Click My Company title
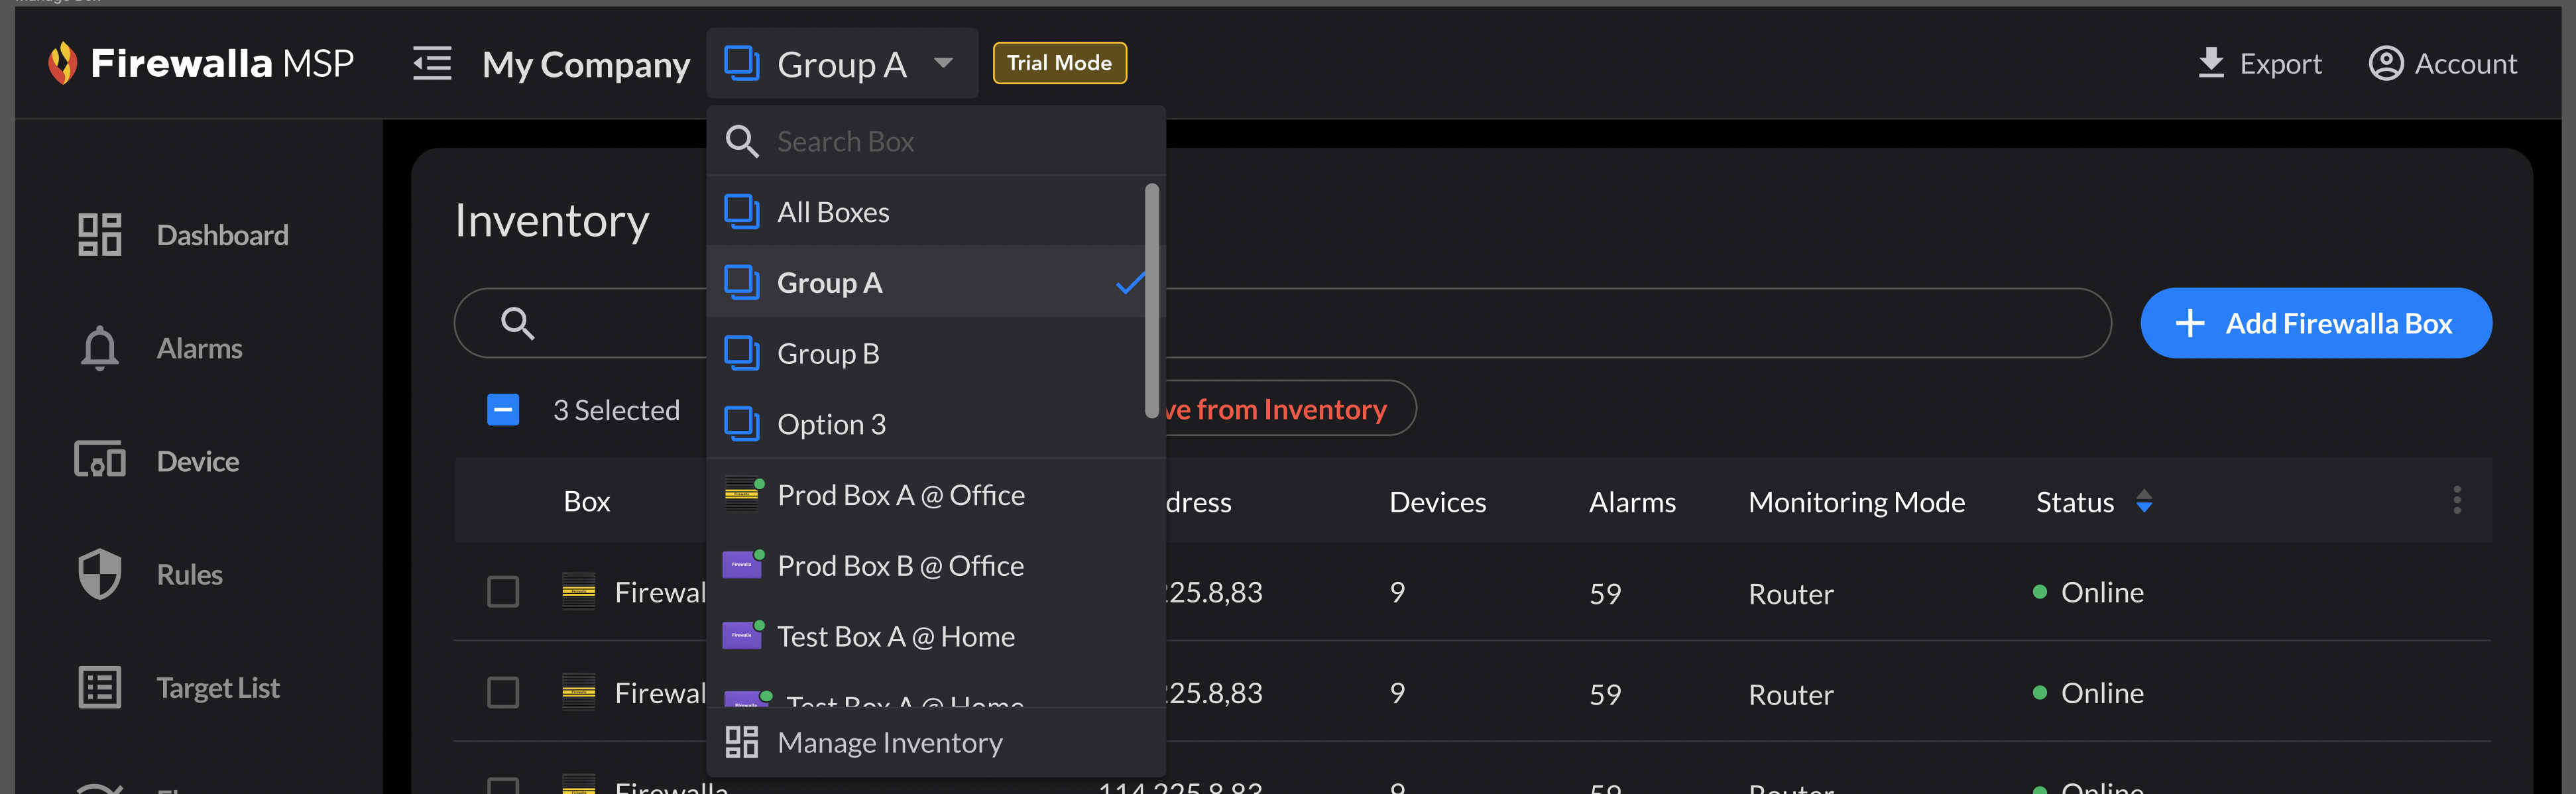The width and height of the screenshot is (2576, 794). (x=586, y=64)
